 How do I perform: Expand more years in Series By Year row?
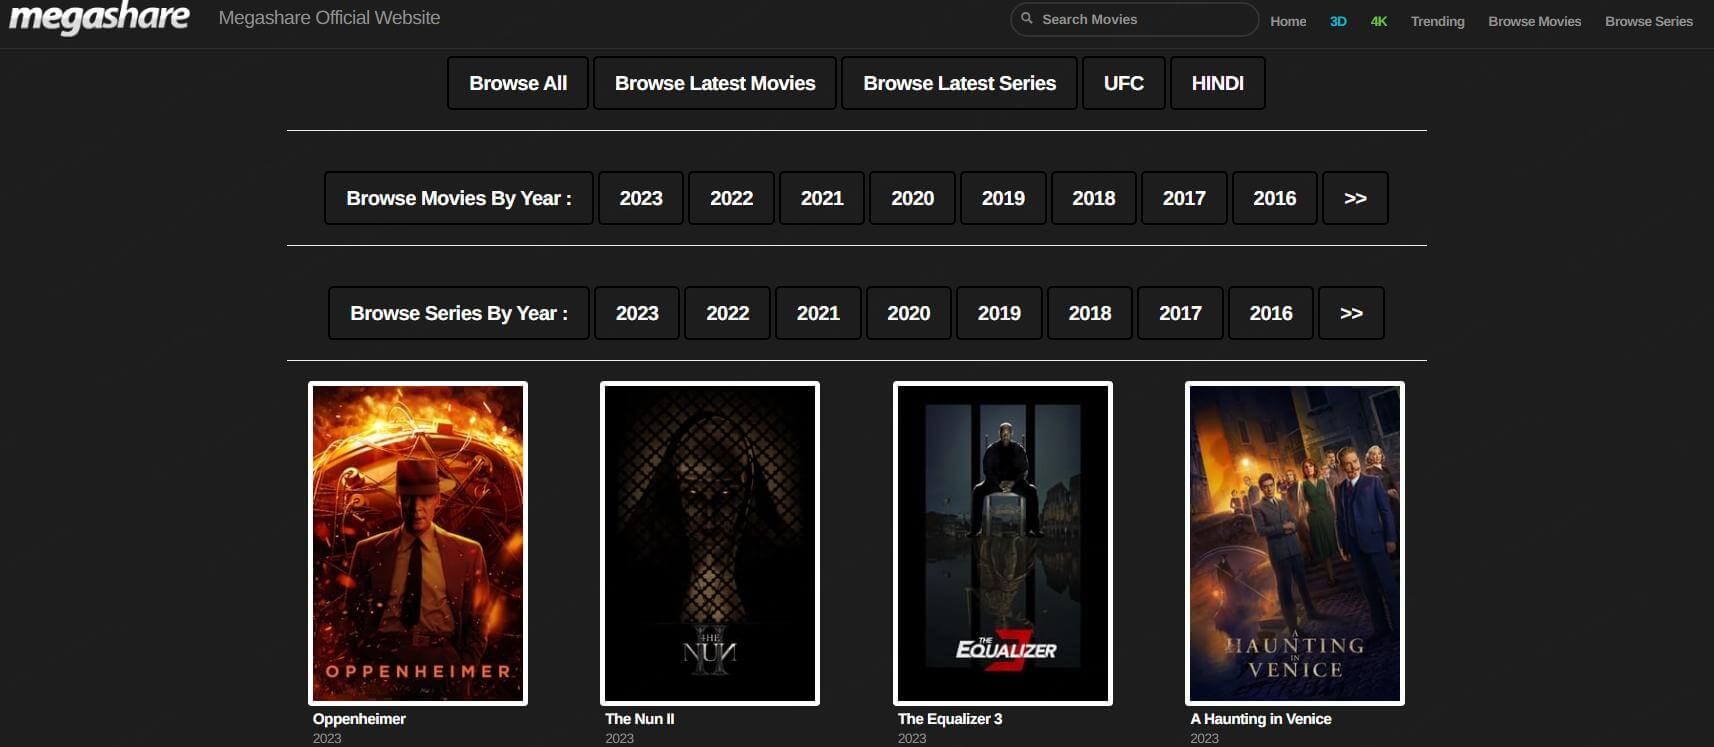point(1351,313)
